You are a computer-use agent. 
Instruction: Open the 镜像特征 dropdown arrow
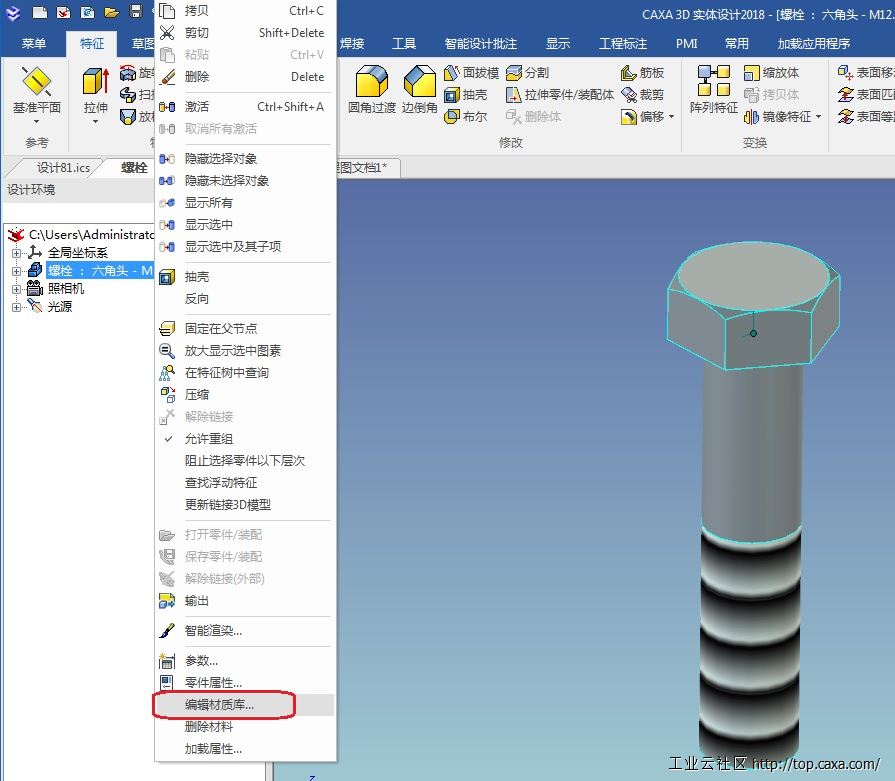pos(818,117)
